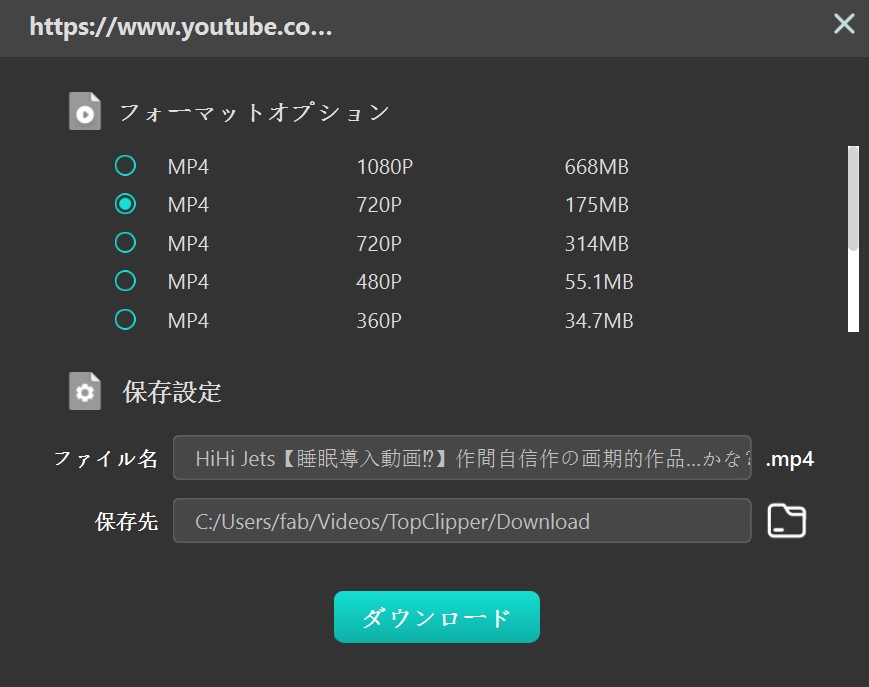The image size is (869, 687).
Task: Click the 保存設定 heading
Action: point(172,392)
